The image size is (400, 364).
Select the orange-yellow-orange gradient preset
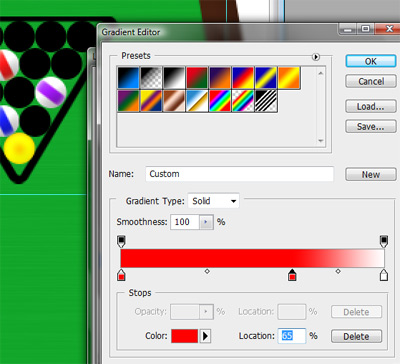289,78
